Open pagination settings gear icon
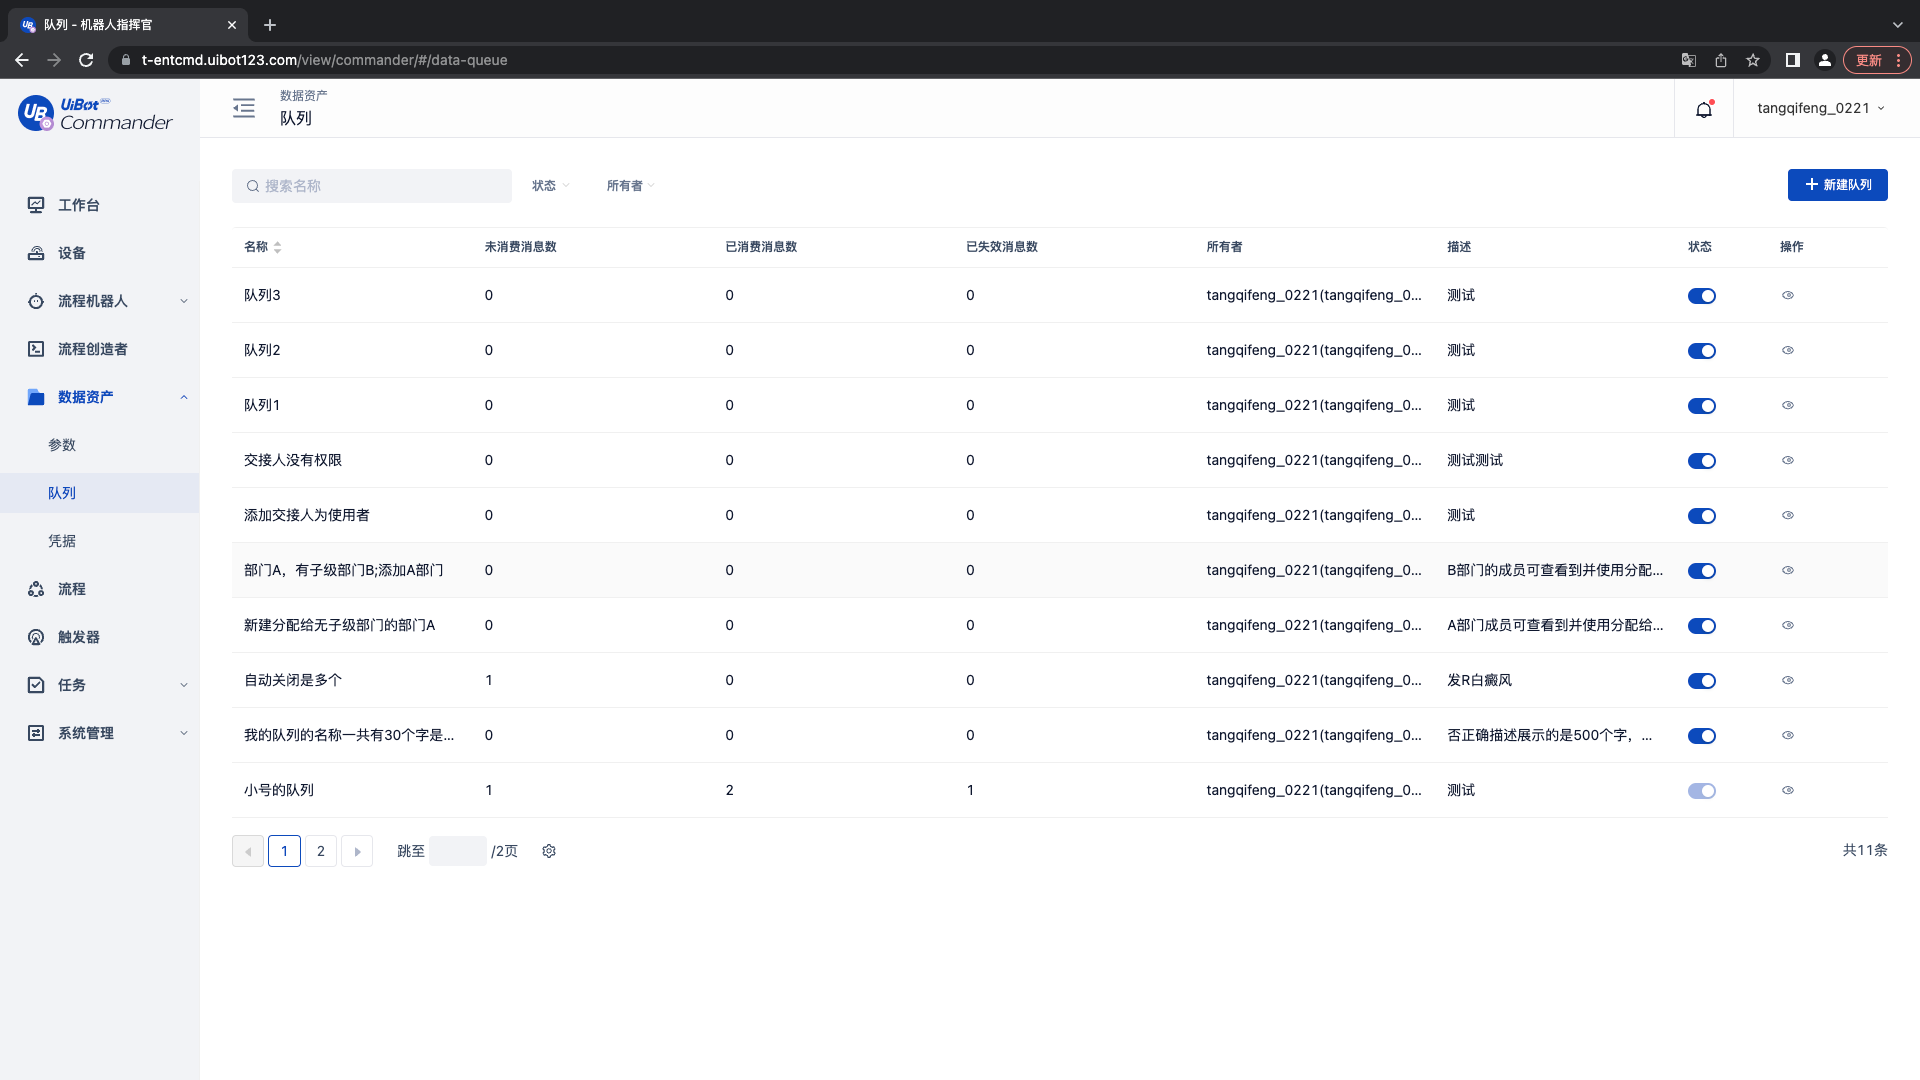Image resolution: width=1920 pixels, height=1080 pixels. [x=549, y=851]
